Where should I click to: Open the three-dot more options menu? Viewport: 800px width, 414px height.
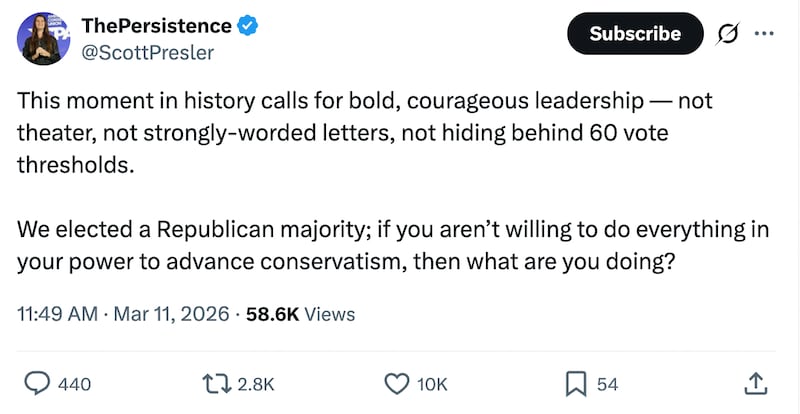764,33
